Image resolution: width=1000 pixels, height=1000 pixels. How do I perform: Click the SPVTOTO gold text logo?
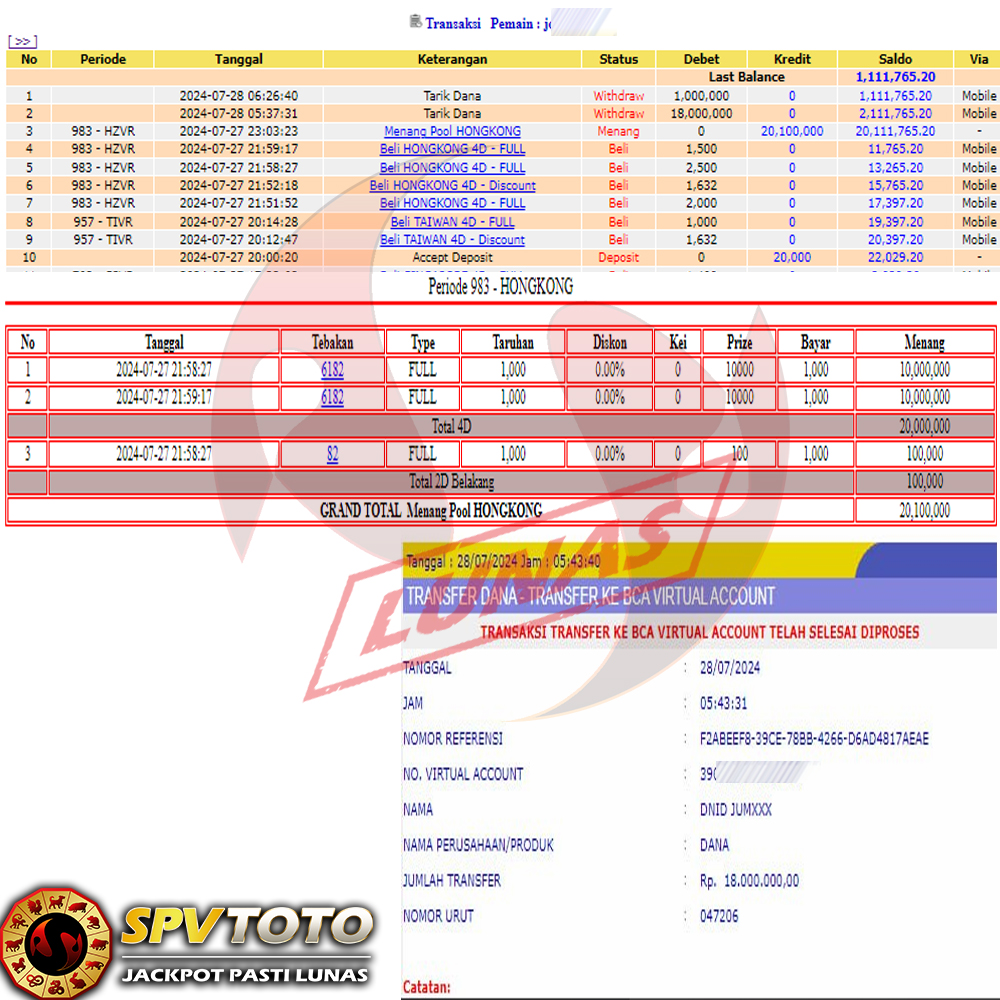tap(245, 927)
